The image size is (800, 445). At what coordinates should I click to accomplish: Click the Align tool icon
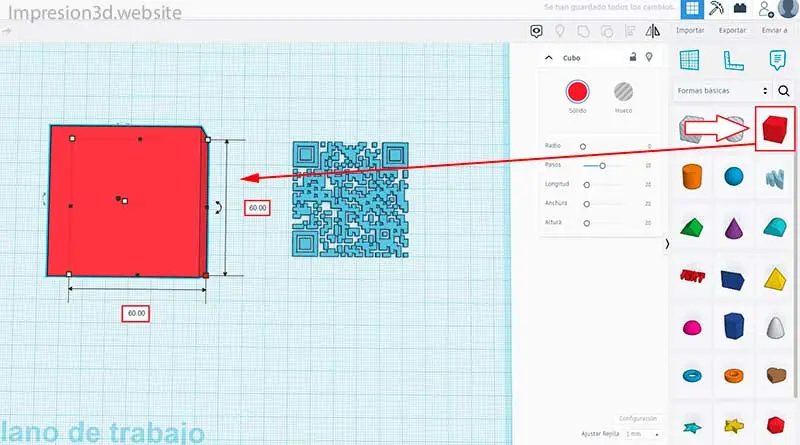coord(630,31)
